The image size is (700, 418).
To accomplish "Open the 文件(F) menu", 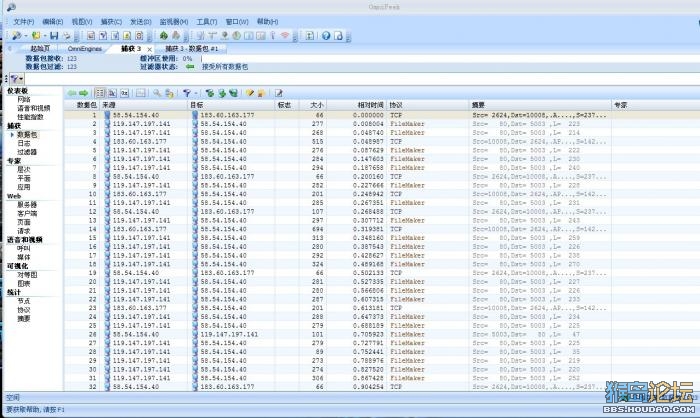I will (x=23, y=21).
